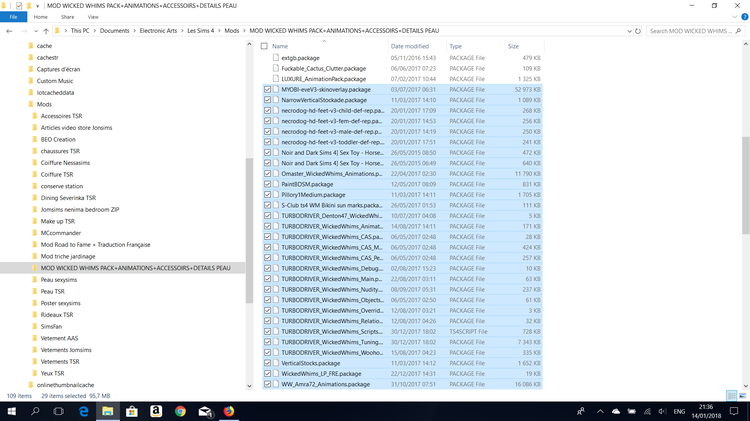The width and height of the screenshot is (750, 421).
Task: Open the Share ribbon tab
Action: coord(67,17)
